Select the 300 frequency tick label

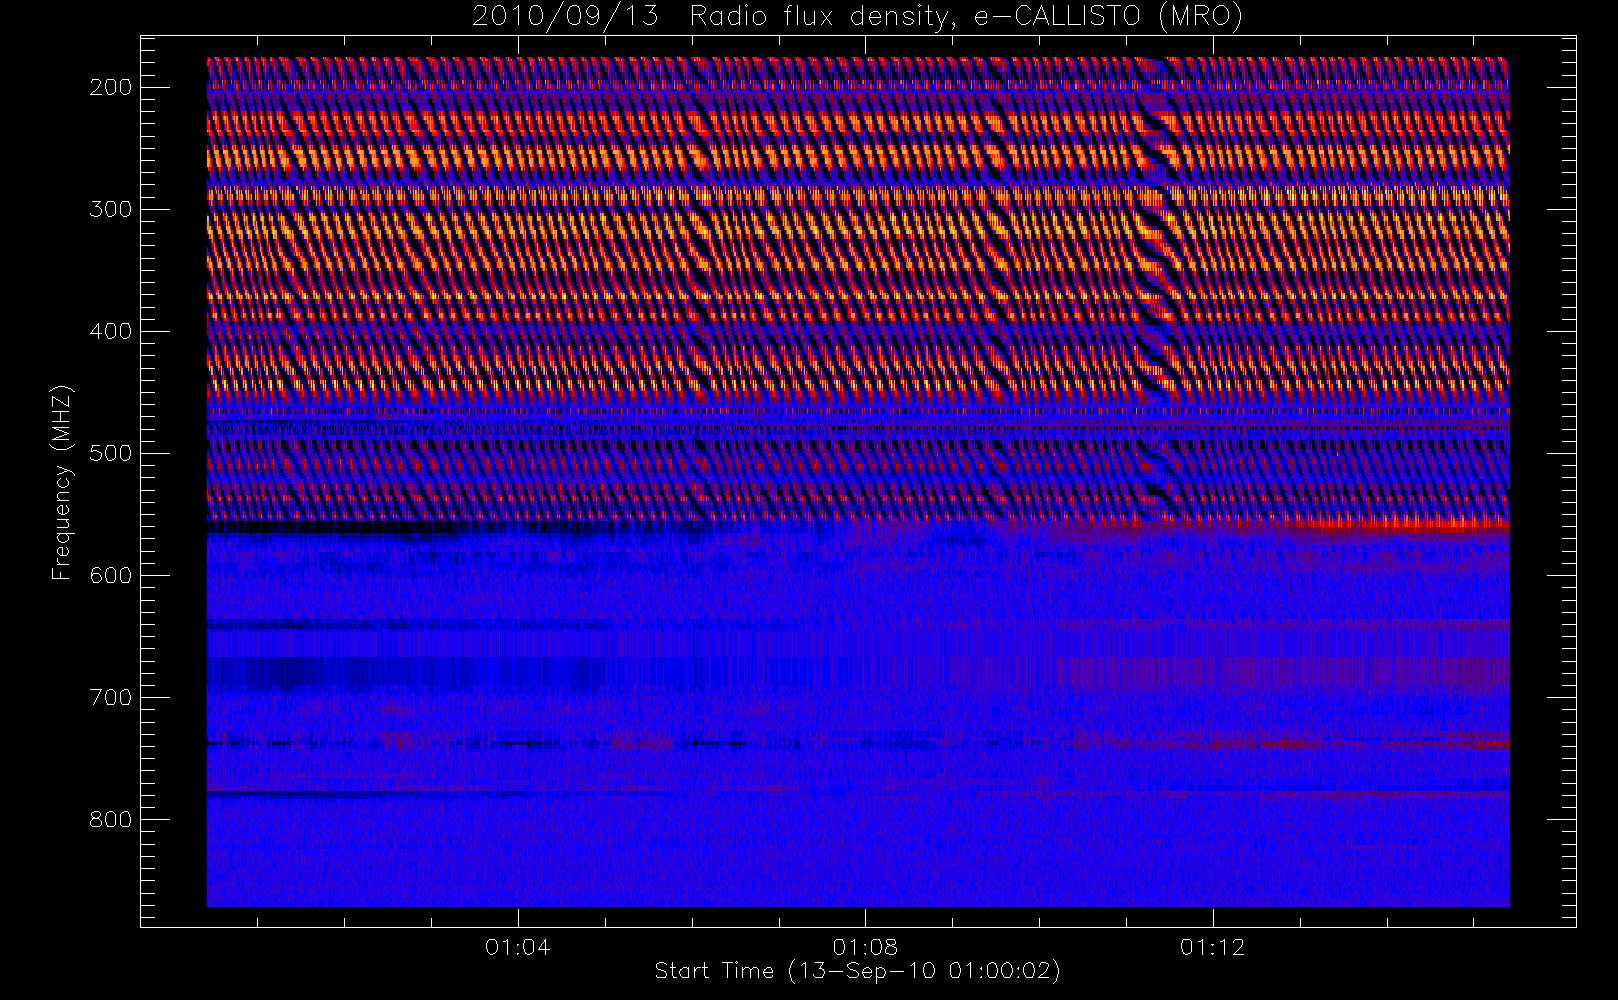click(x=111, y=209)
